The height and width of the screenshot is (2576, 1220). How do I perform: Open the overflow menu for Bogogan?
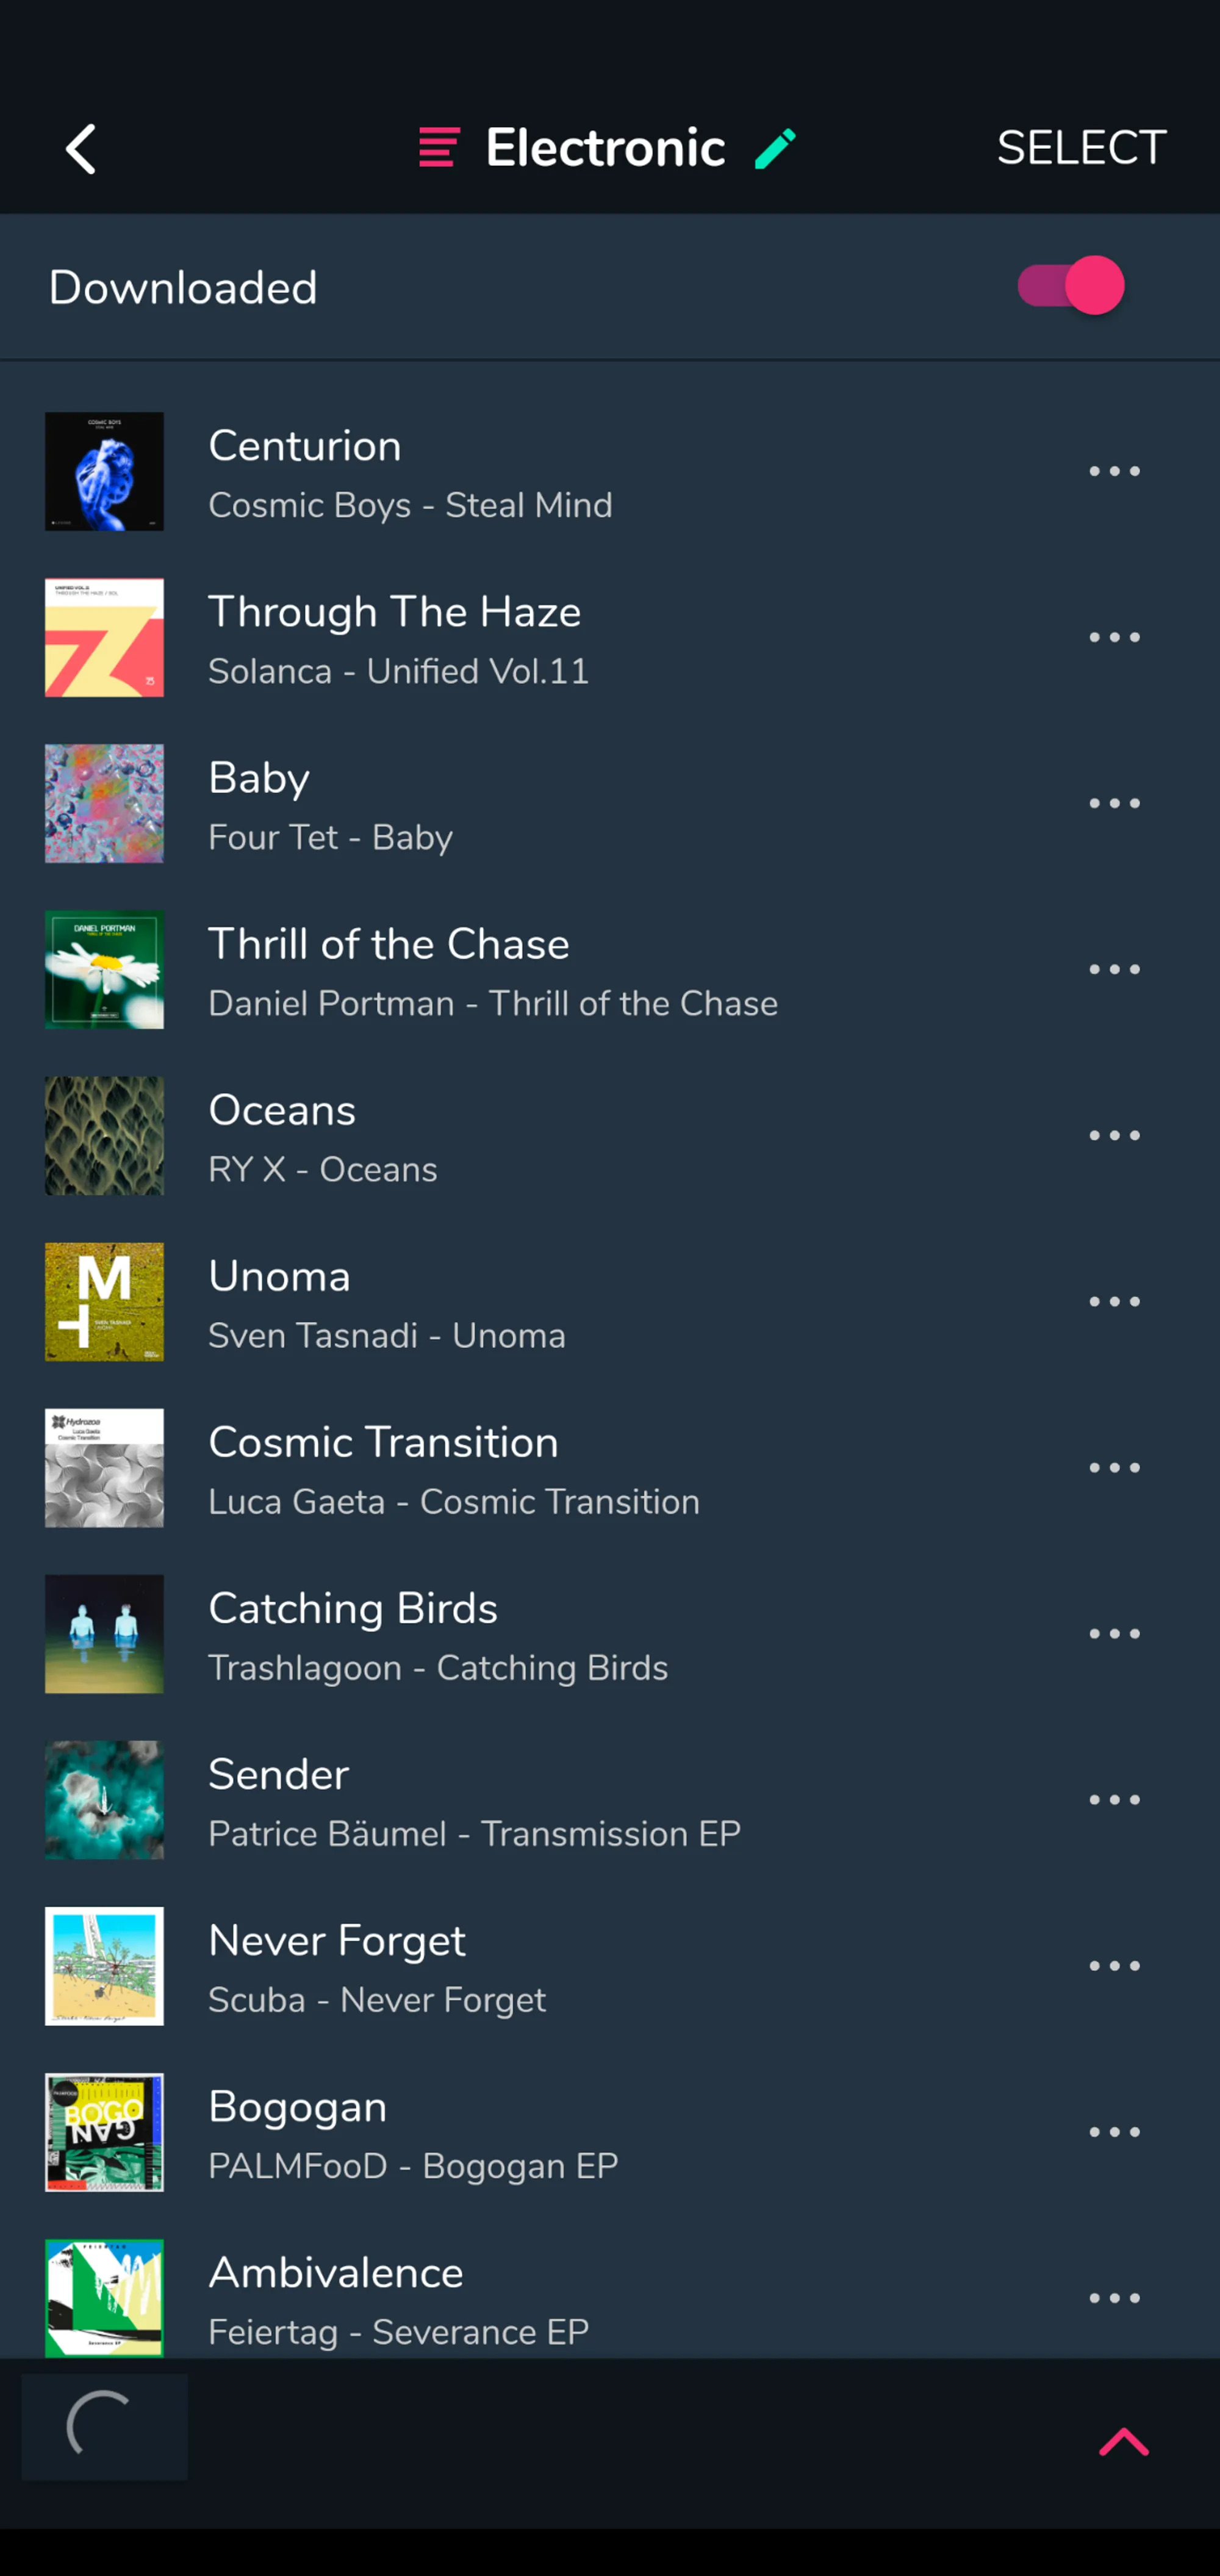[x=1114, y=2131]
